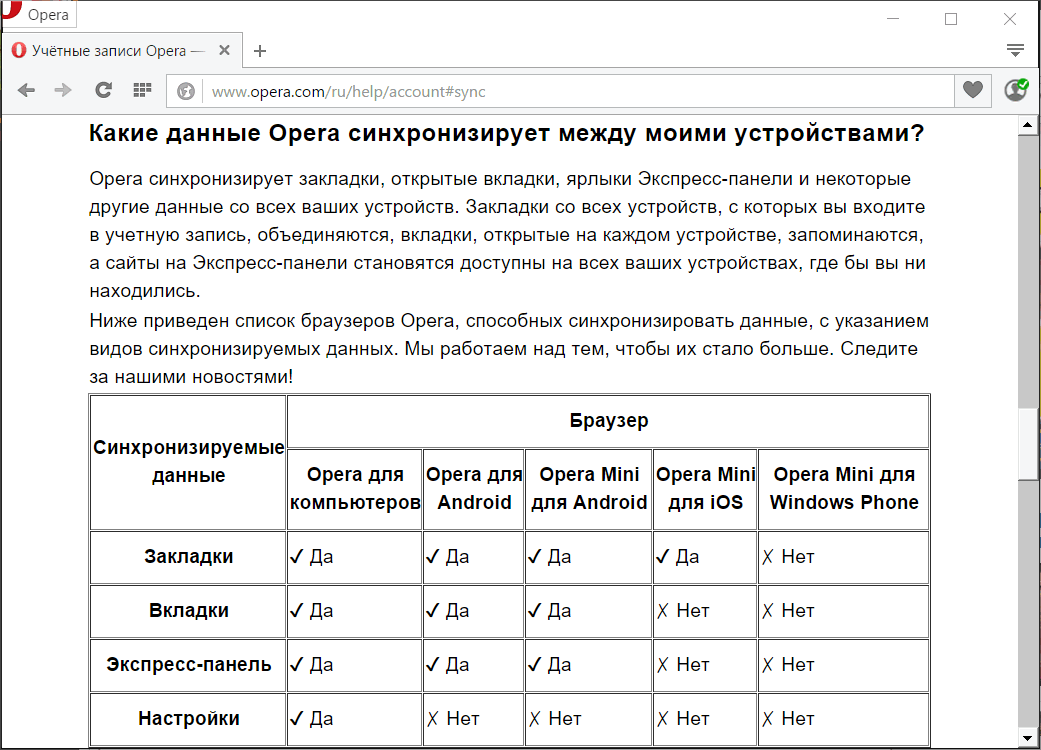Show site information via the globe icon

point(186,91)
